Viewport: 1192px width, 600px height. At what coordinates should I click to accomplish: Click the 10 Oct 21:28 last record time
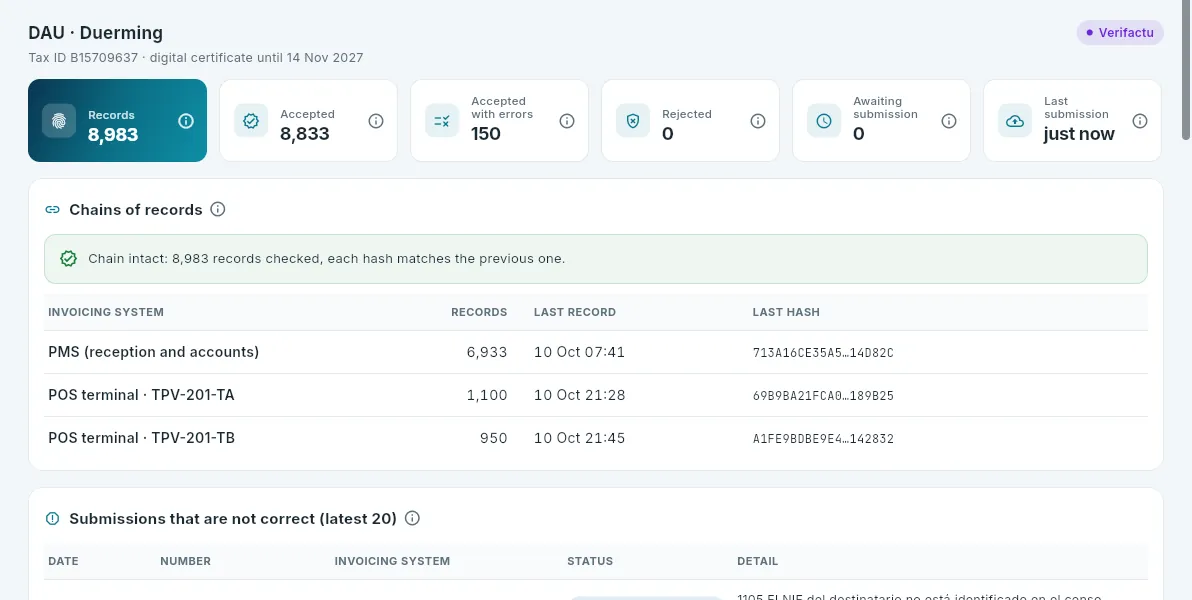click(579, 395)
